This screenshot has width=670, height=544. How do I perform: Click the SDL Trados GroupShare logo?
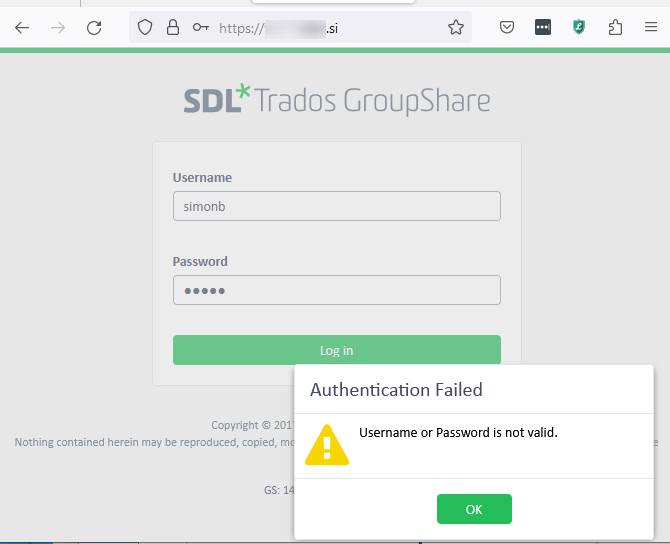click(x=337, y=100)
